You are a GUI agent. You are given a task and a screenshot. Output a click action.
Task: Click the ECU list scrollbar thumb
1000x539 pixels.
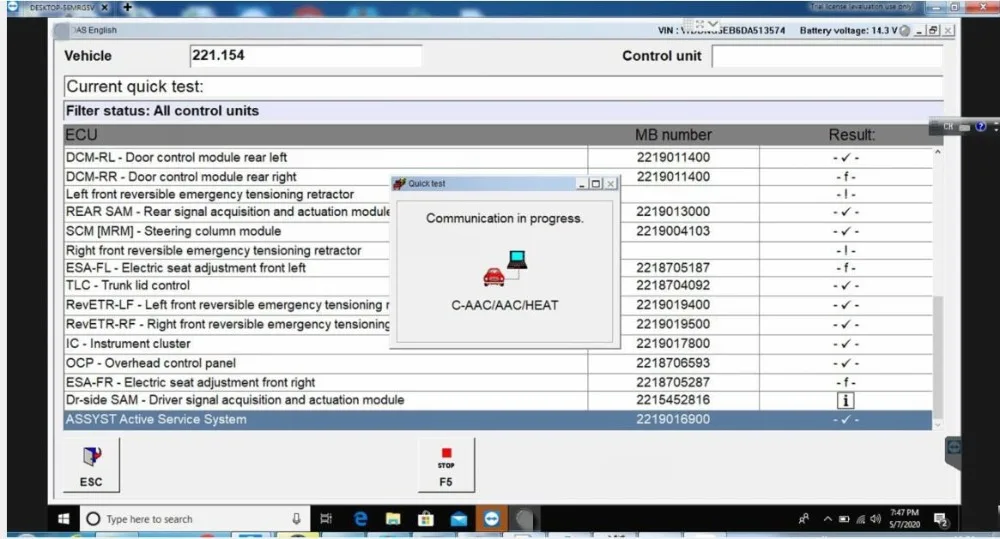point(938,356)
